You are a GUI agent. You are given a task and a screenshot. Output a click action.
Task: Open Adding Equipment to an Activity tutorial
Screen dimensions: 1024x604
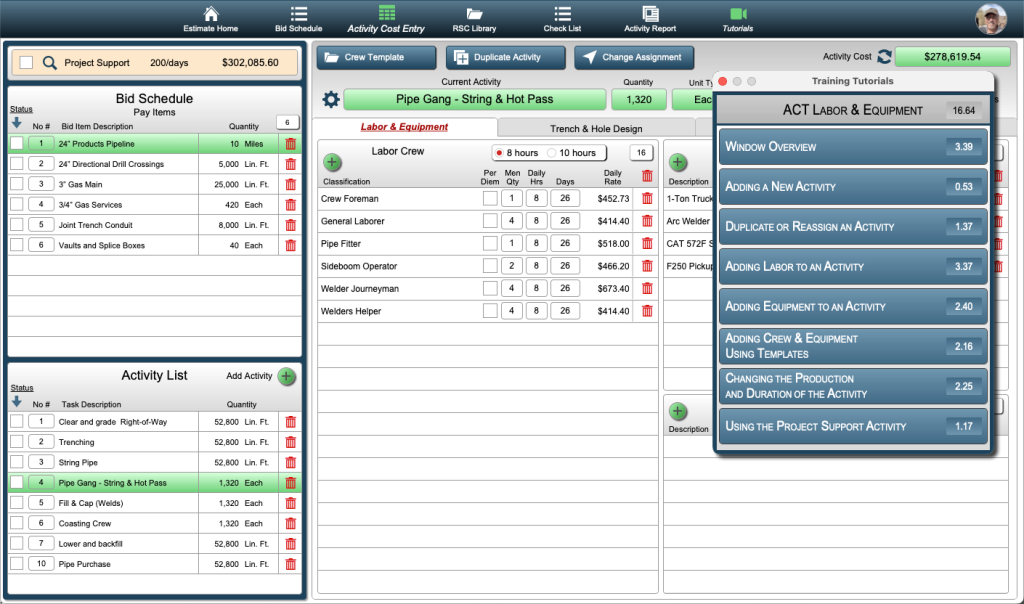click(x=853, y=306)
